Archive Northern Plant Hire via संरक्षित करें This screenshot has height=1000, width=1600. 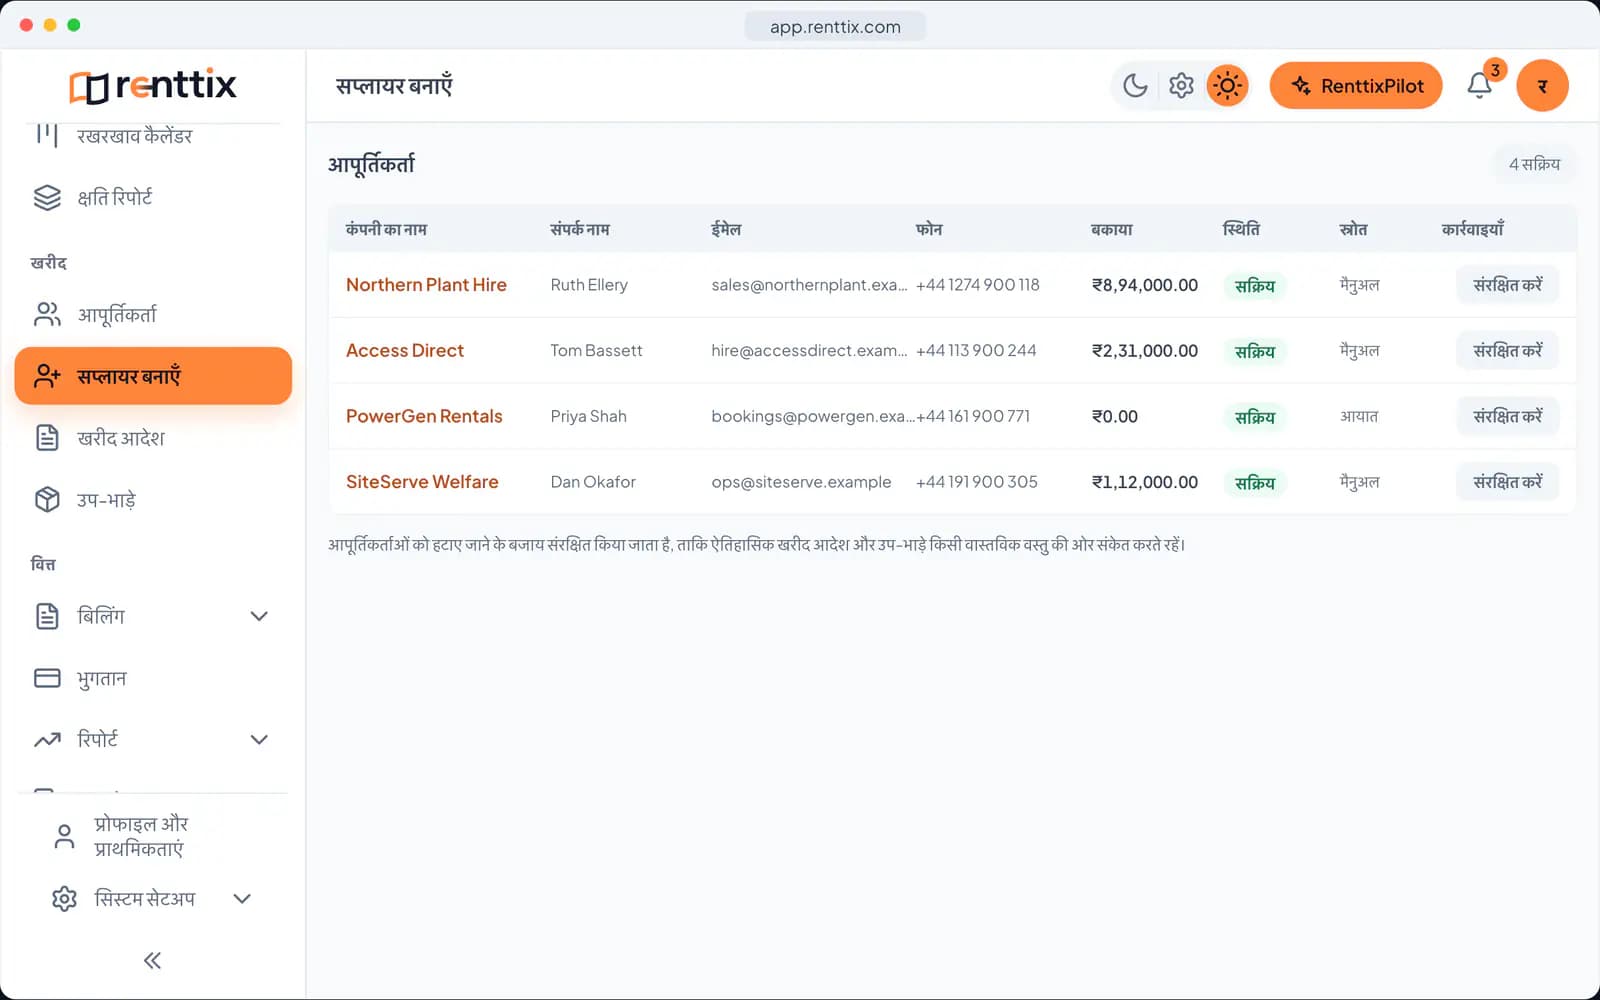1507,285
